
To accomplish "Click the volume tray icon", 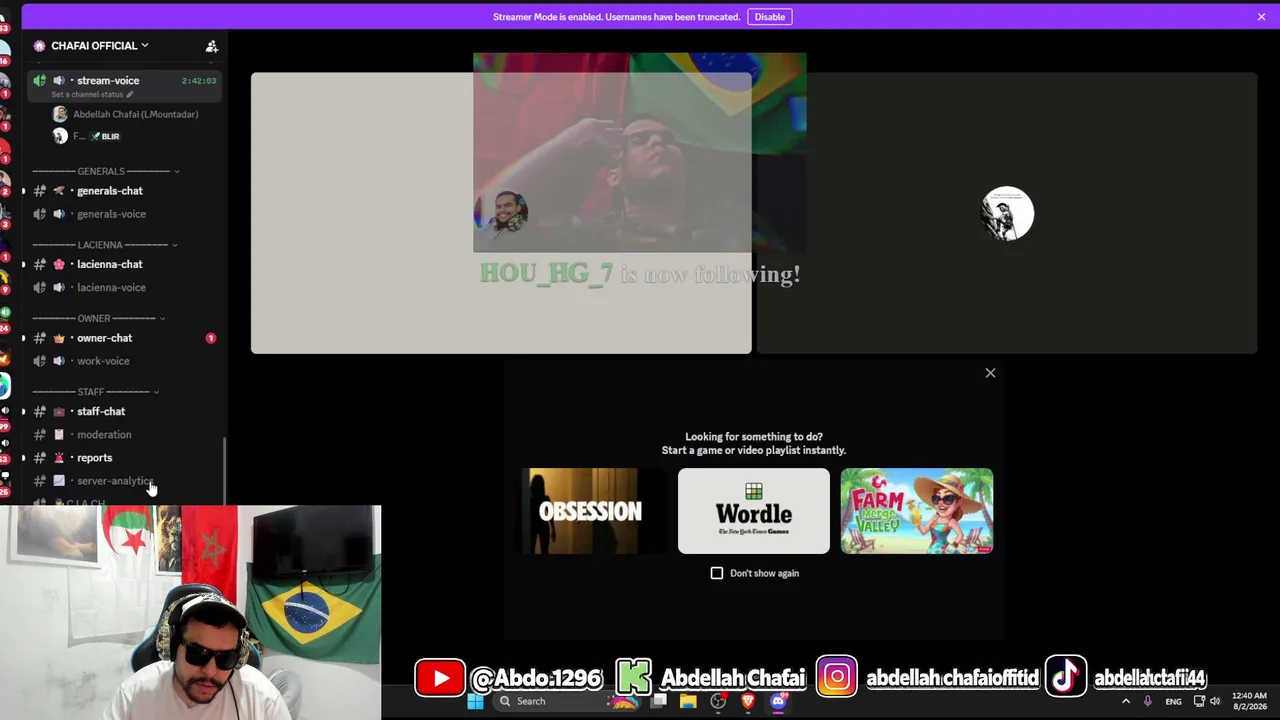I will click(x=1215, y=701).
